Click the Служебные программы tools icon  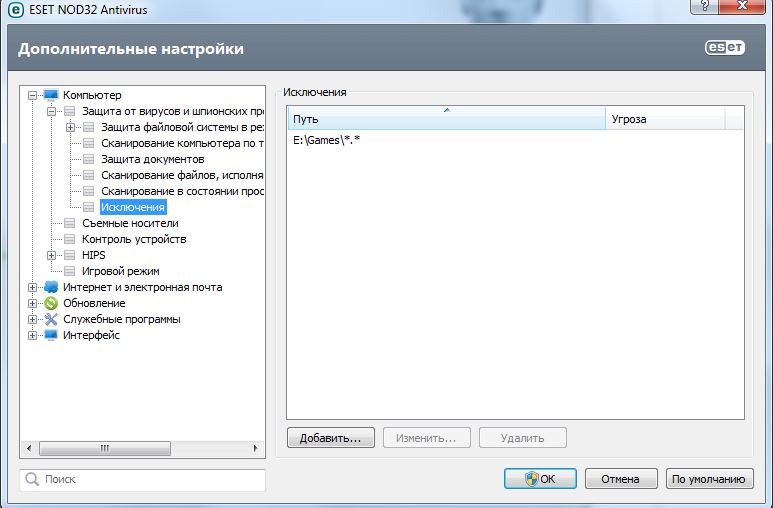(x=51, y=319)
